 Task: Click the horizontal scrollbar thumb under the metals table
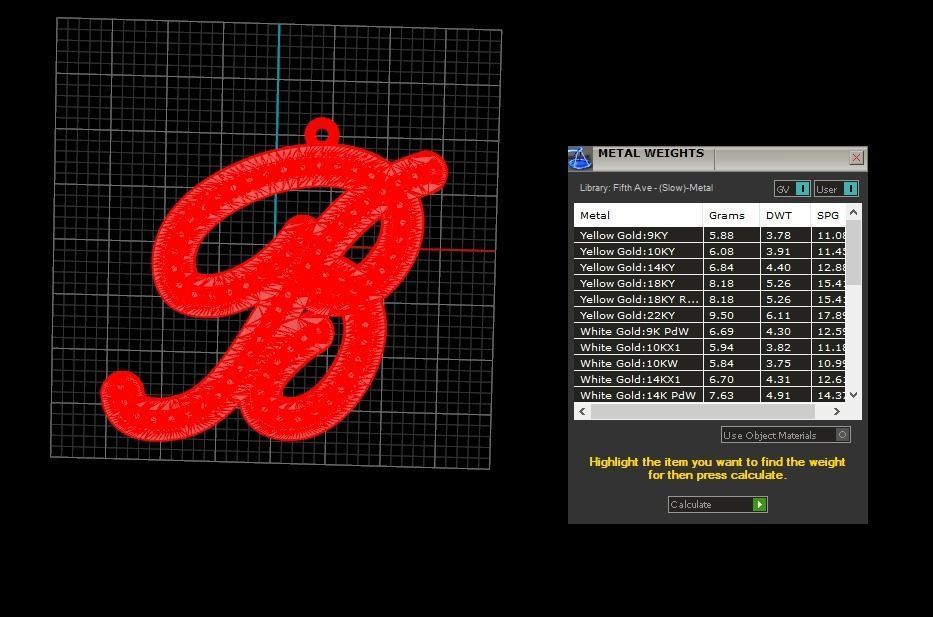tap(703, 411)
